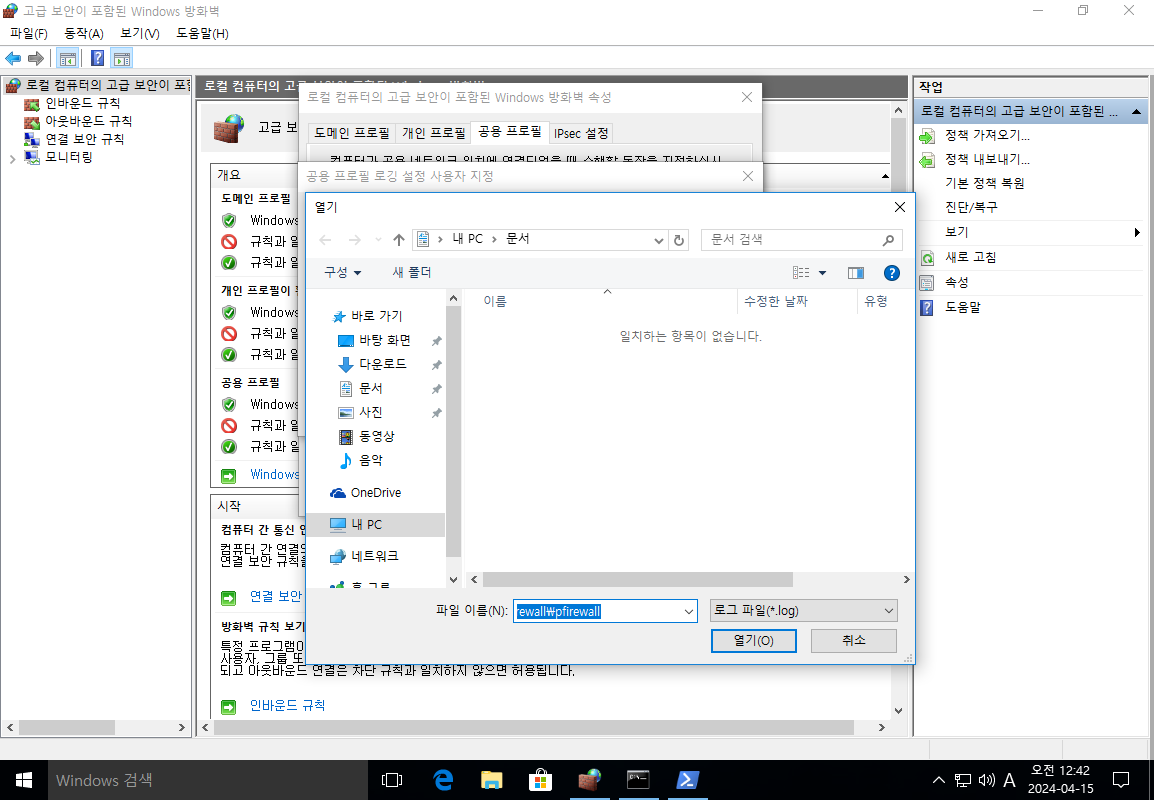Viewport: 1154px width, 800px height.
Task: Click the back arrow in MMC toolbar
Action: (13, 58)
